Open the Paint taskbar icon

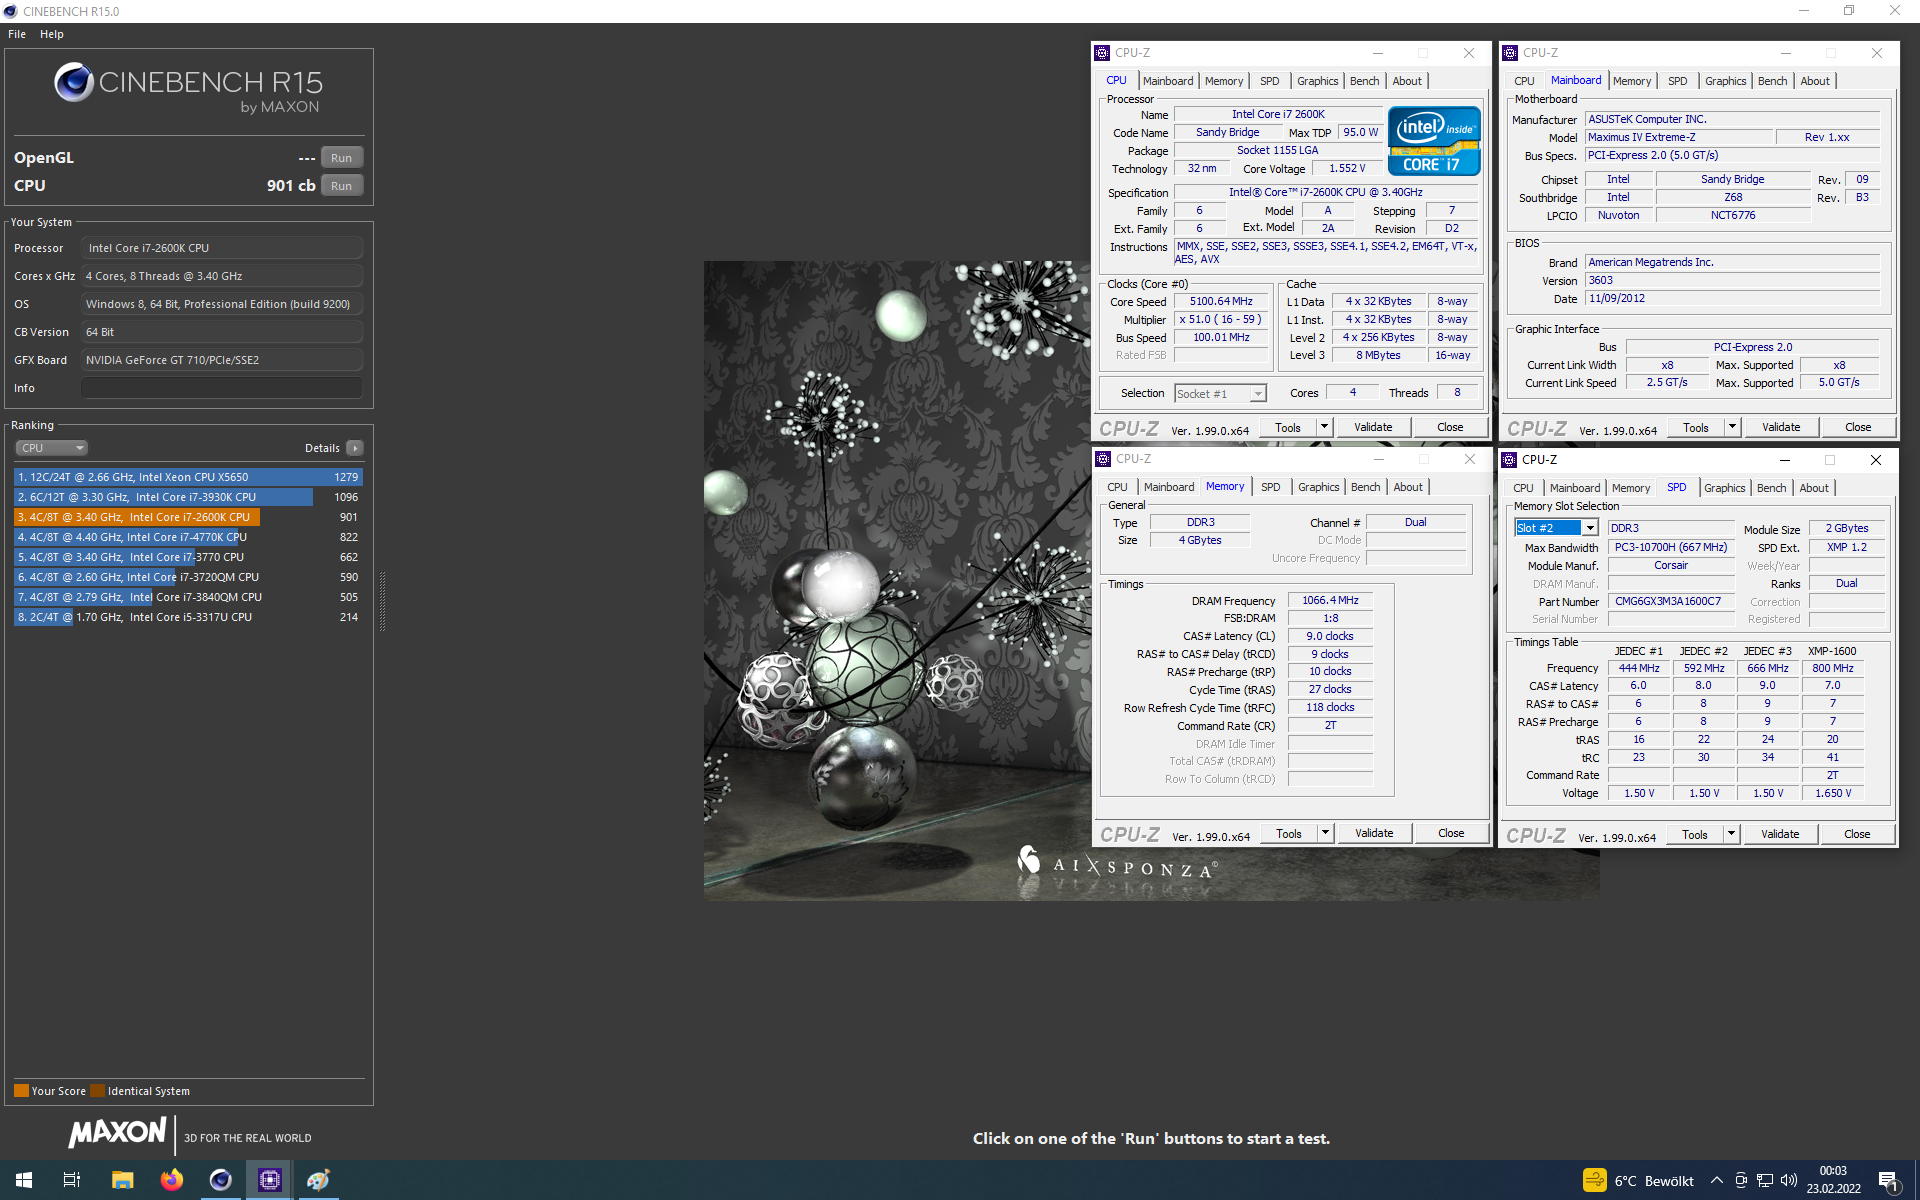pos(318,1180)
